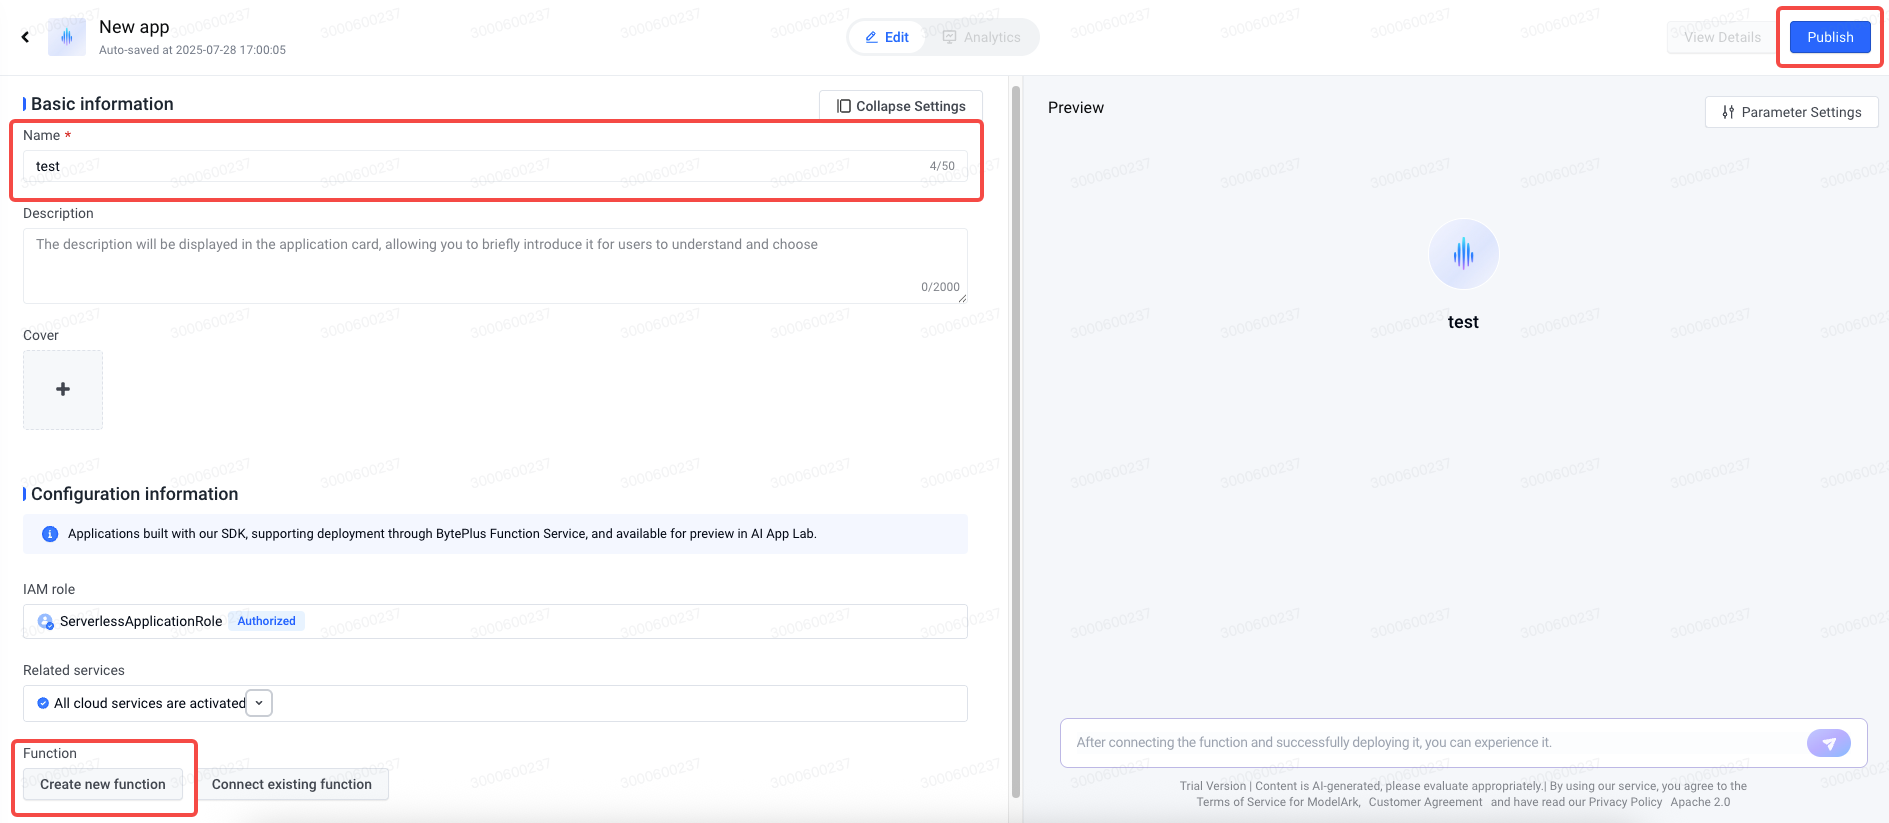Collapse the settings panel
The width and height of the screenshot is (1889, 823).
[x=901, y=106]
